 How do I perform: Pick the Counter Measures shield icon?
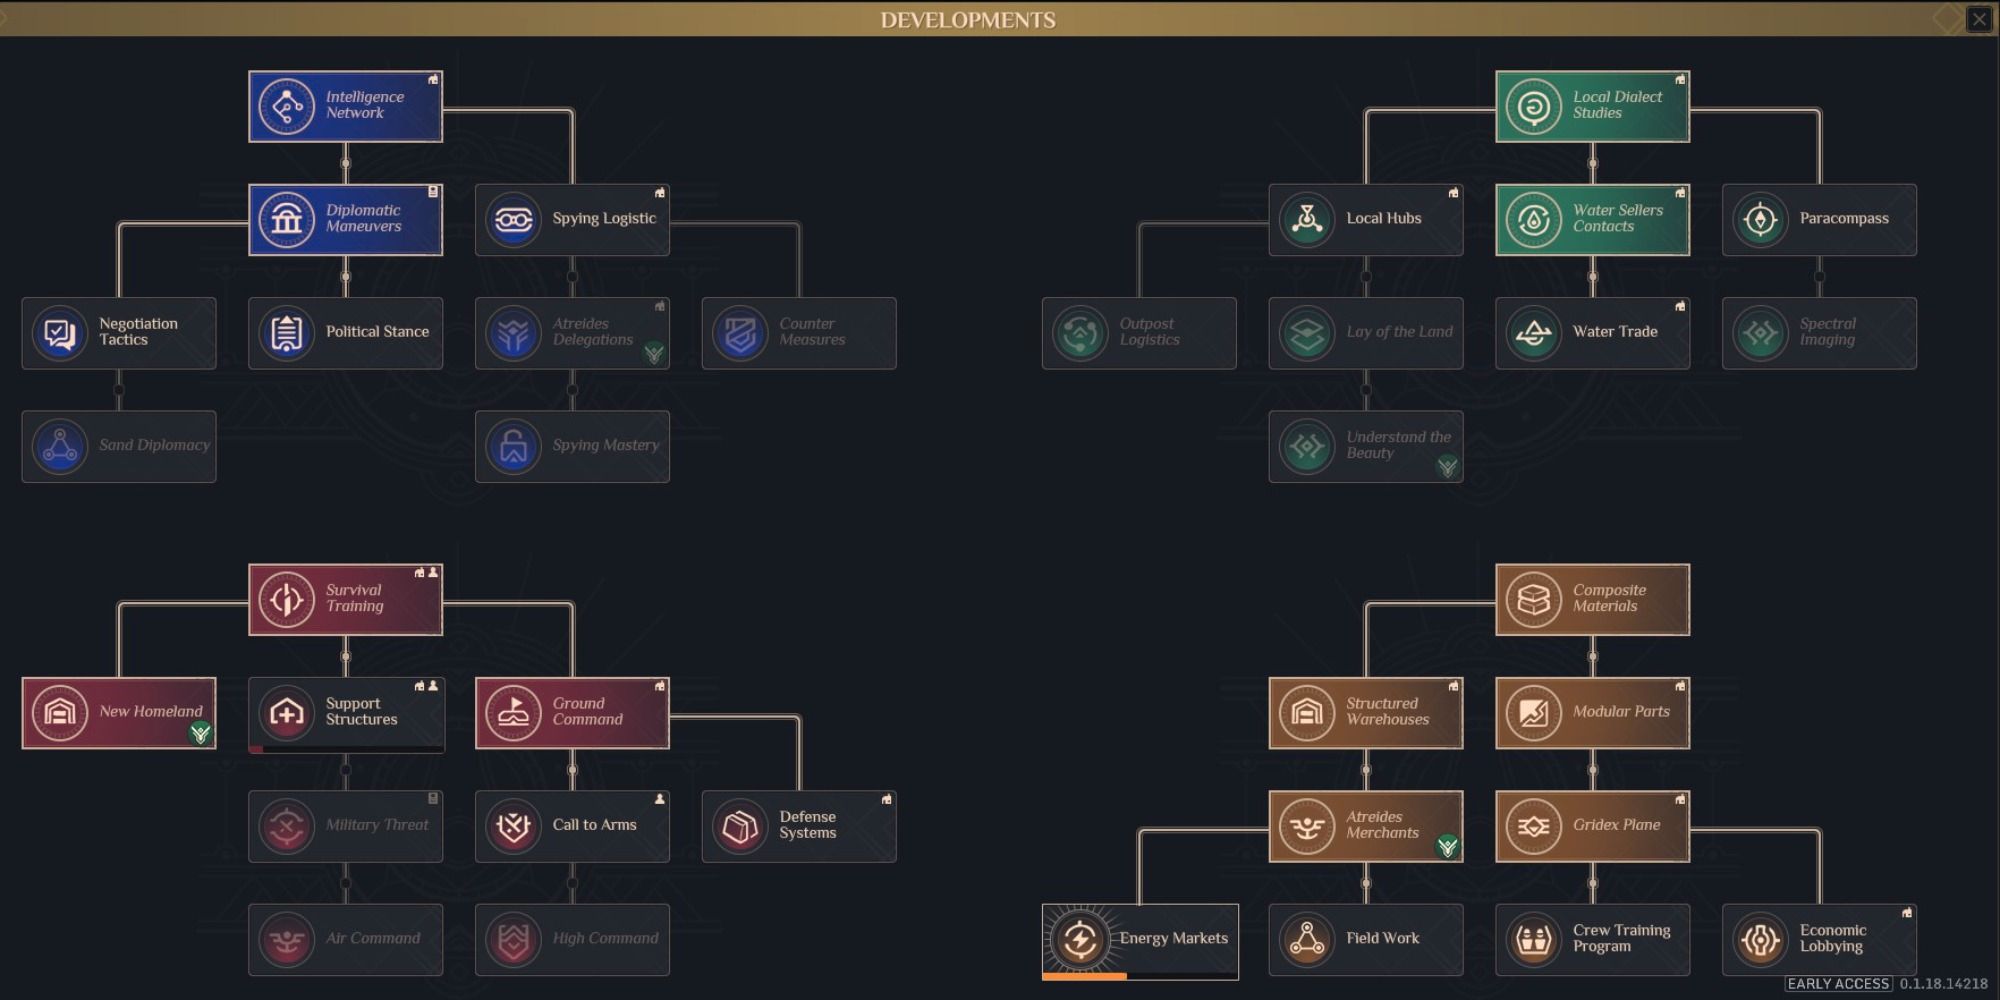(x=741, y=333)
